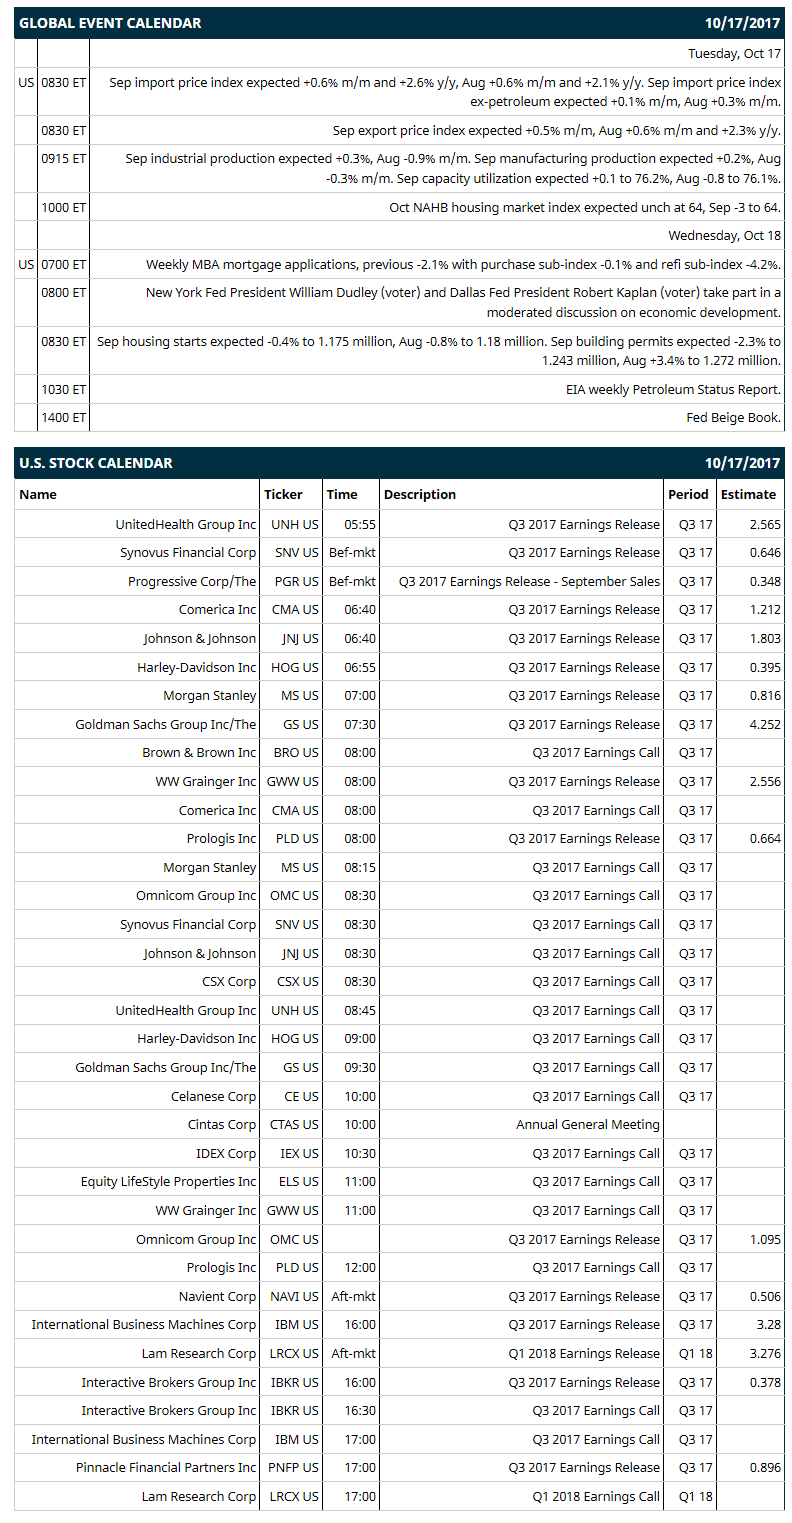Click the Sep export price index event

point(557,130)
